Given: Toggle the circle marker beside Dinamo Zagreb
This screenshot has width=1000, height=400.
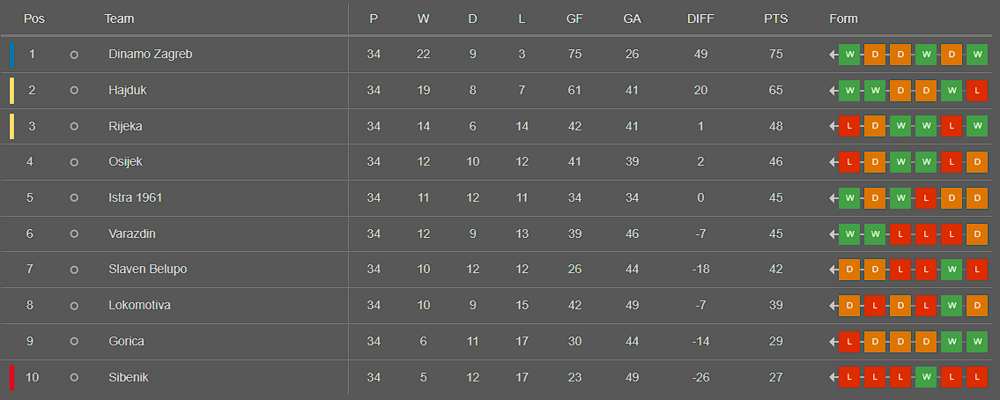Looking at the screenshot, I should (x=74, y=54).
